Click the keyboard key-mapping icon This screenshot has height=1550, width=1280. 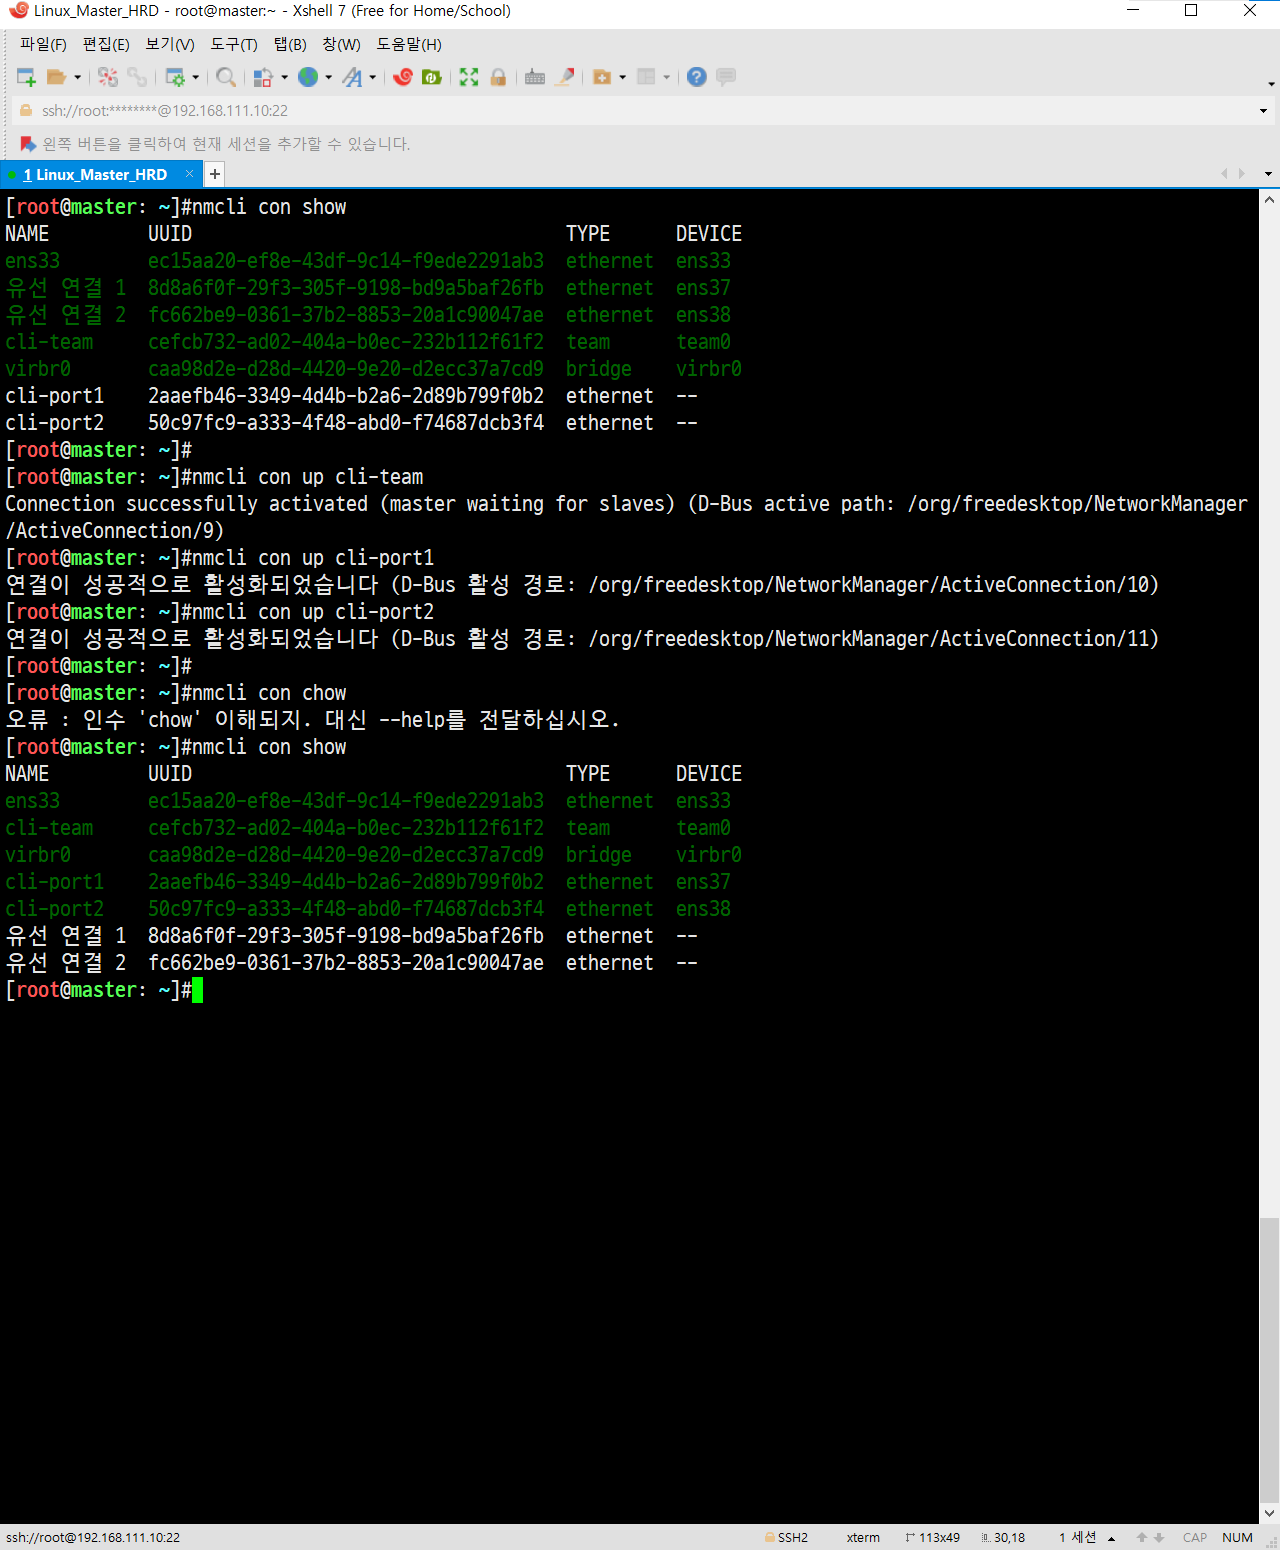pyautogui.click(x=535, y=77)
